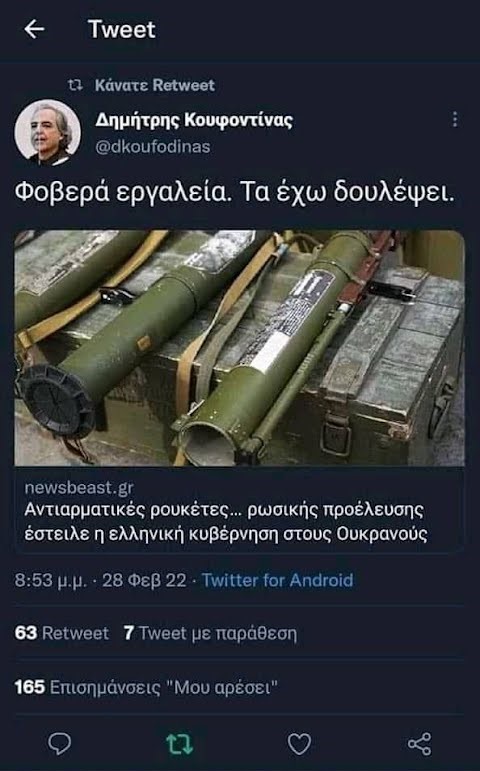
Task: Tap the share icon
Action: (x=420, y=744)
